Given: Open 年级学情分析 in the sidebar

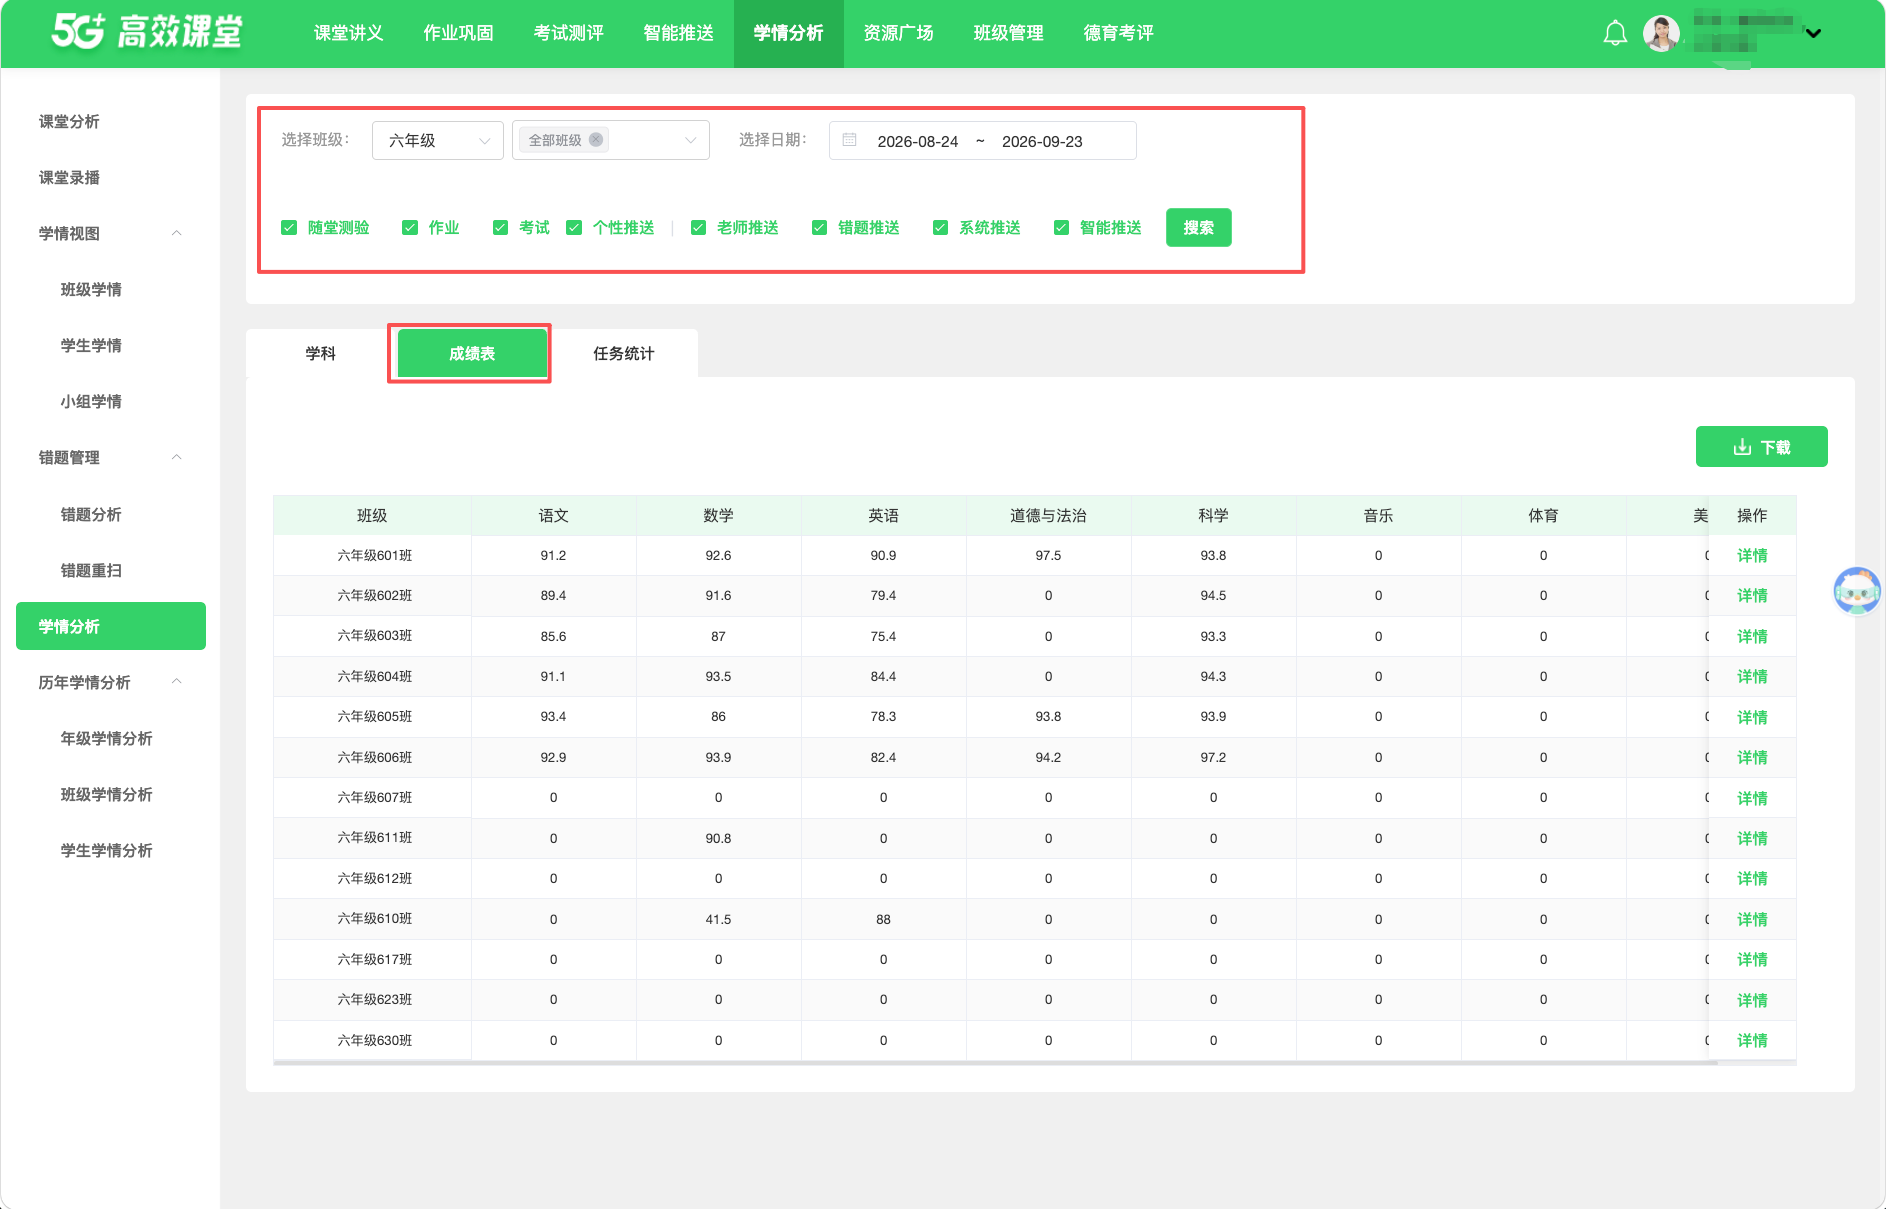Looking at the screenshot, I should coord(106,738).
